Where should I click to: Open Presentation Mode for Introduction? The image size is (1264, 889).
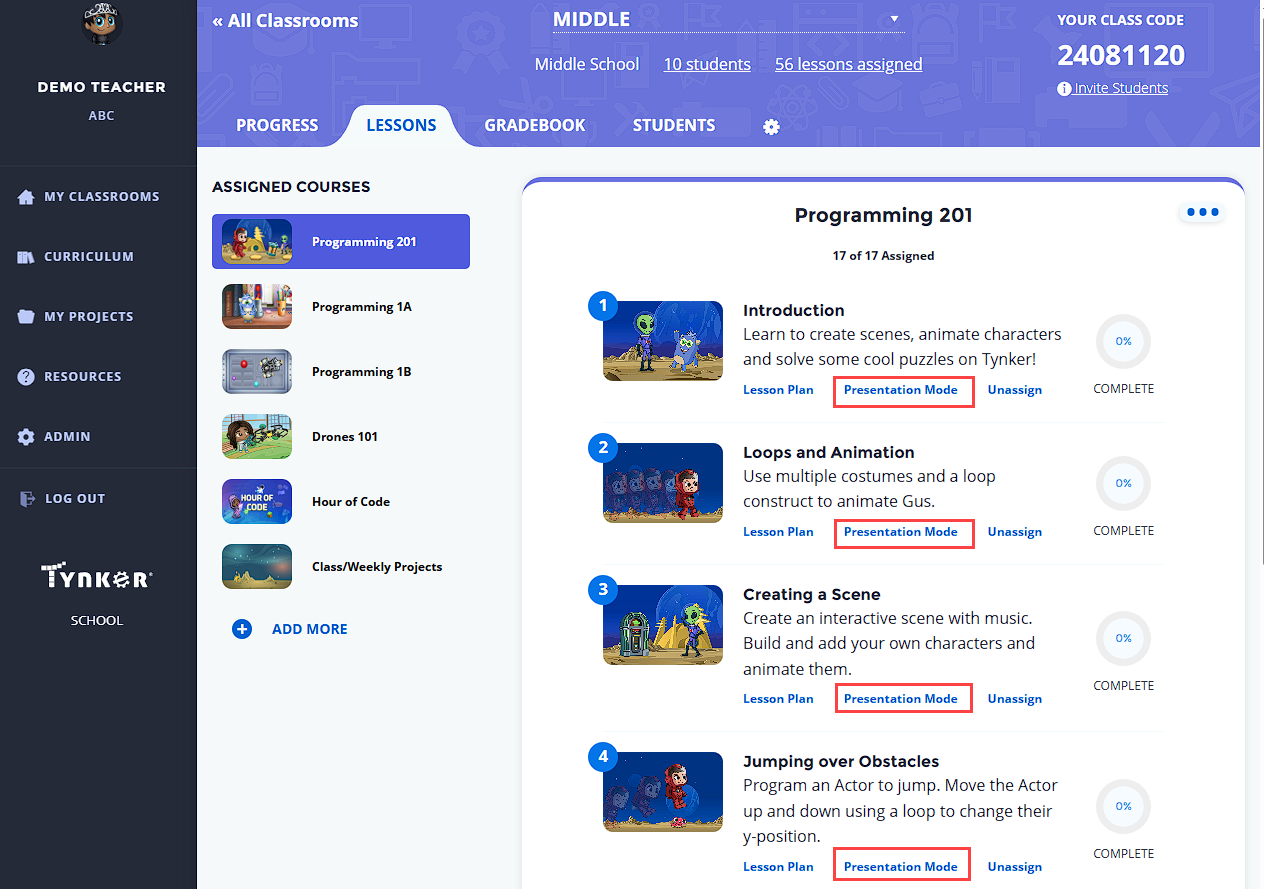point(901,390)
